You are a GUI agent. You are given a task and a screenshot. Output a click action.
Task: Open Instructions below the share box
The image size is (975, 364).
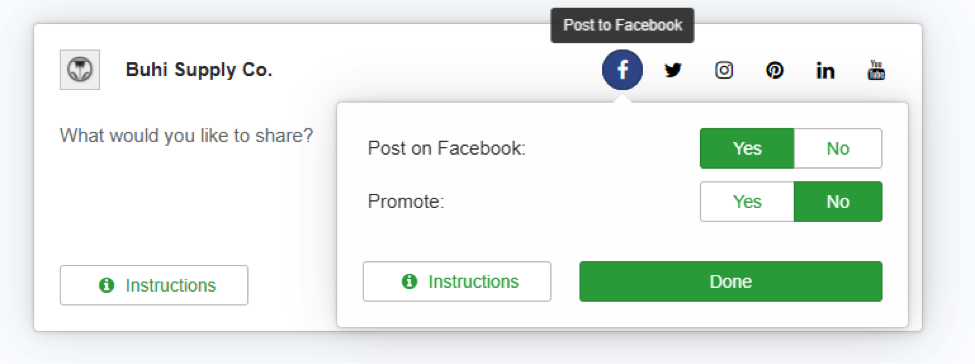pos(154,285)
